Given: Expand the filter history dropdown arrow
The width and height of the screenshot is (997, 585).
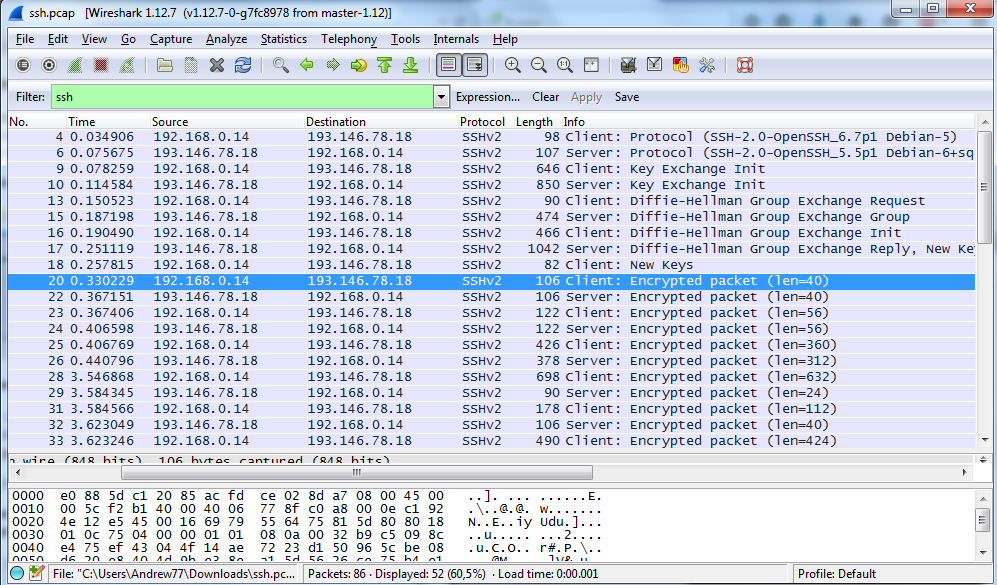Looking at the screenshot, I should coord(441,97).
